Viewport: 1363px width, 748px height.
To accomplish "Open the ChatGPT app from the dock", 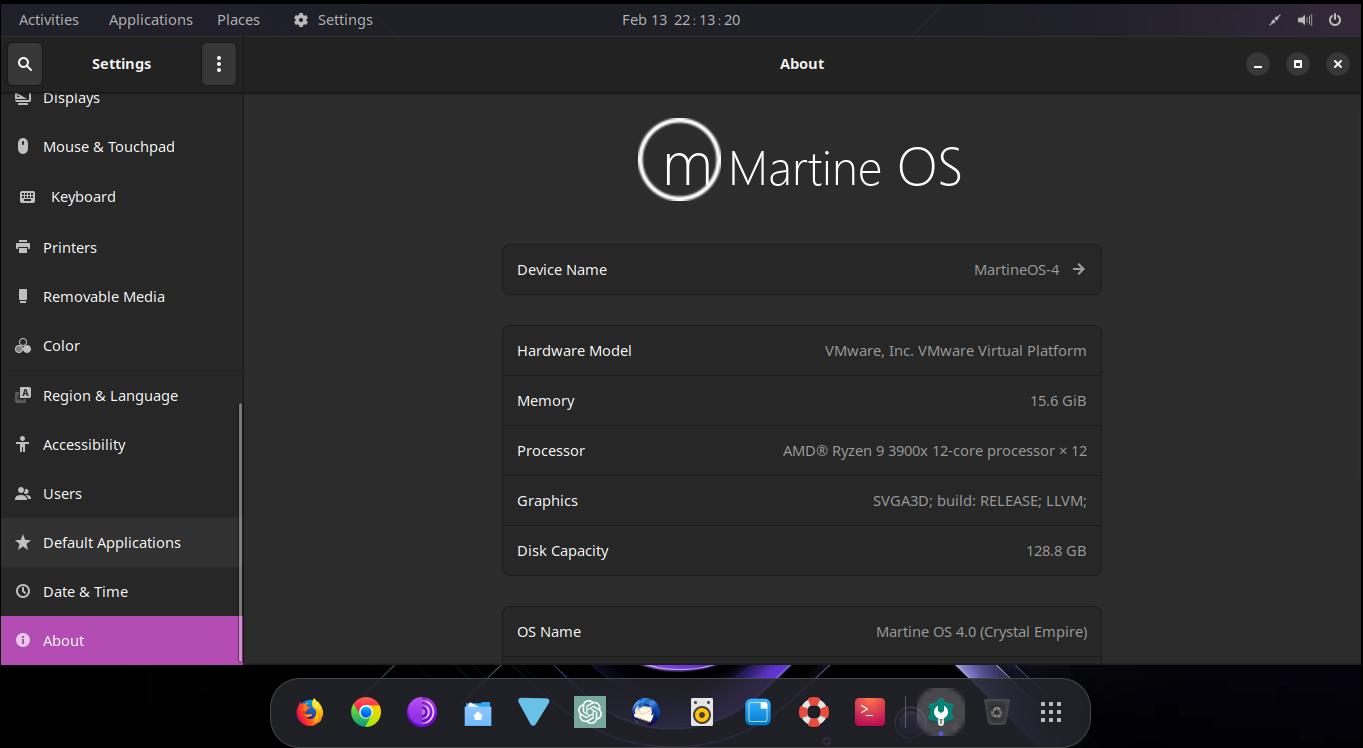I will (x=590, y=712).
